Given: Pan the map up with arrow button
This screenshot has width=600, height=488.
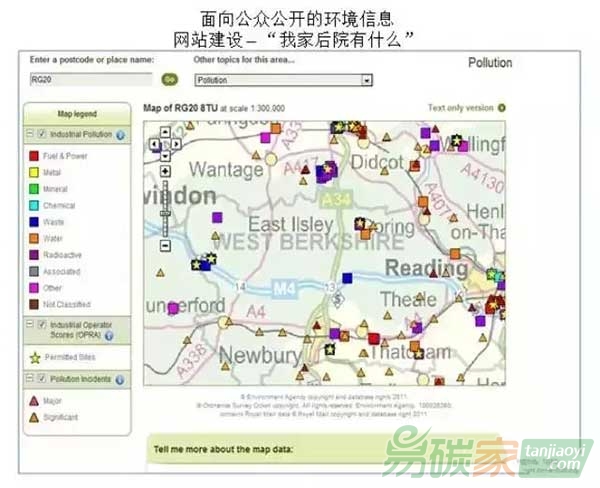Looking at the screenshot, I should click(164, 132).
